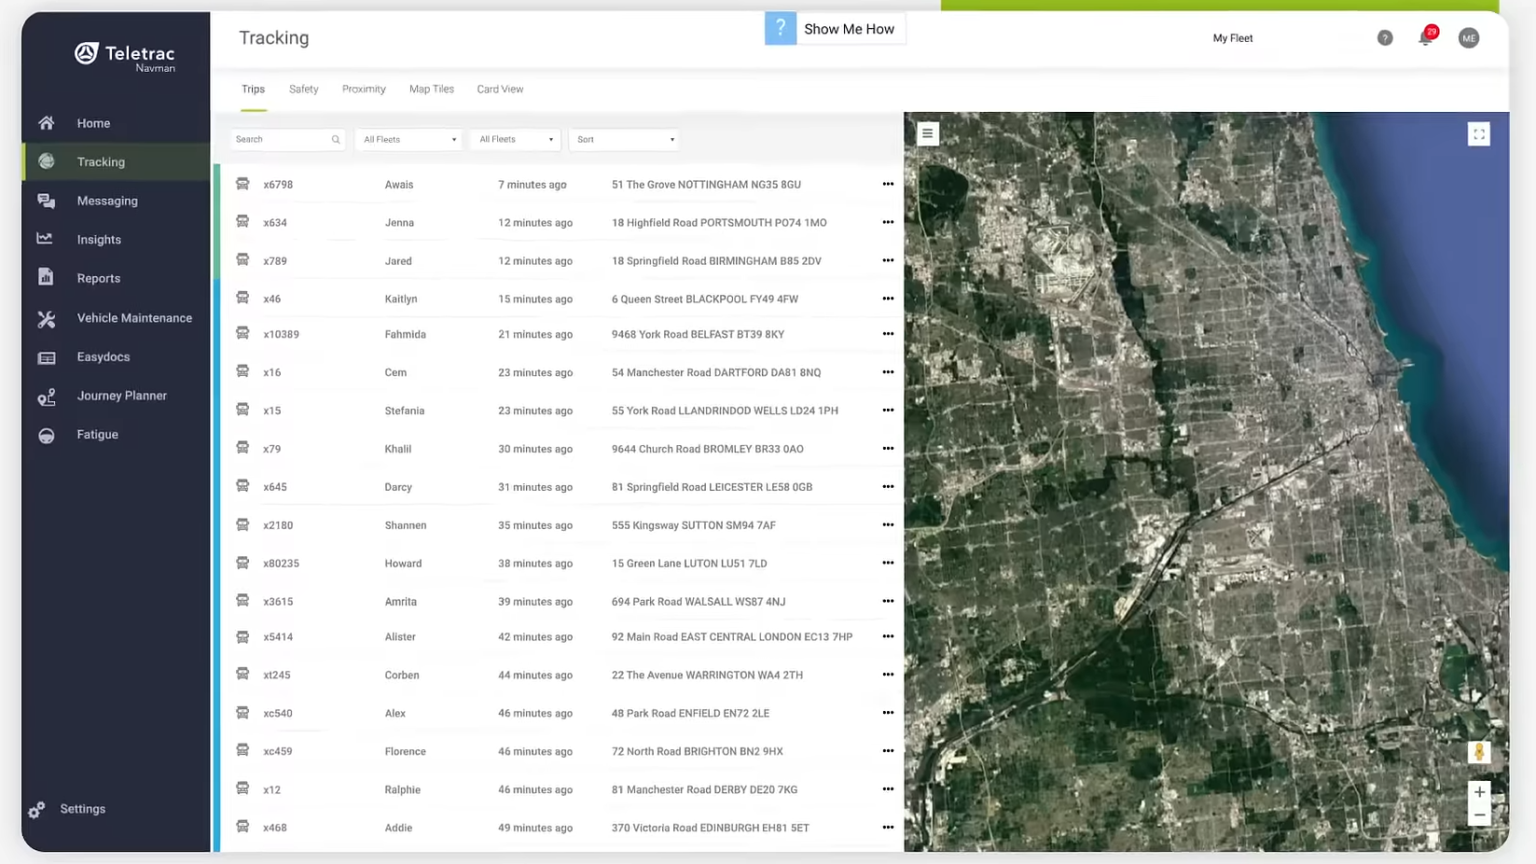The height and width of the screenshot is (864, 1536).
Task: Open the second All Fleets dropdown
Action: tap(516, 140)
